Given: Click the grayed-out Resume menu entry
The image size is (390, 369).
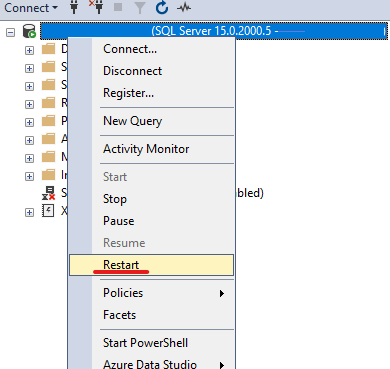Looking at the screenshot, I should (151, 243).
